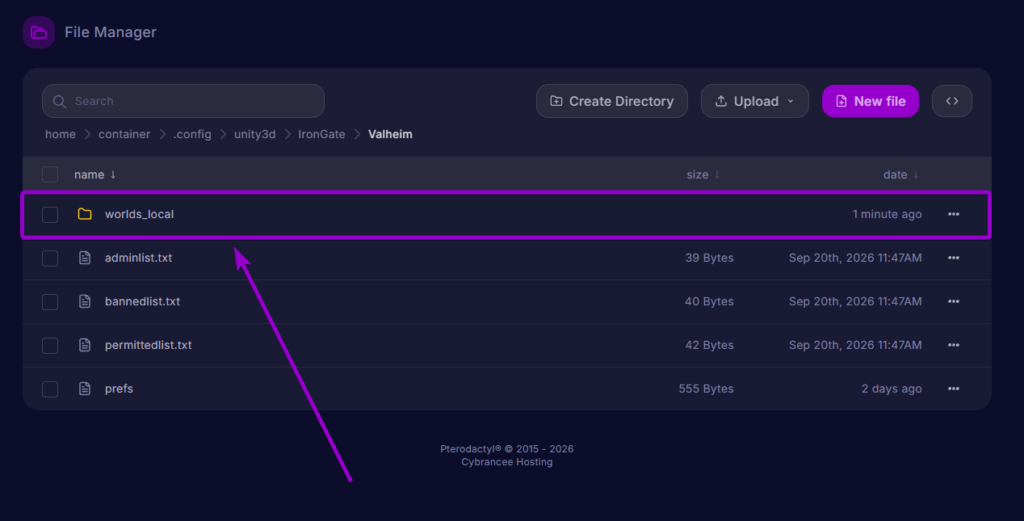Click the permittedlist.txt file icon
The height and width of the screenshot is (521, 1024).
tap(84, 345)
